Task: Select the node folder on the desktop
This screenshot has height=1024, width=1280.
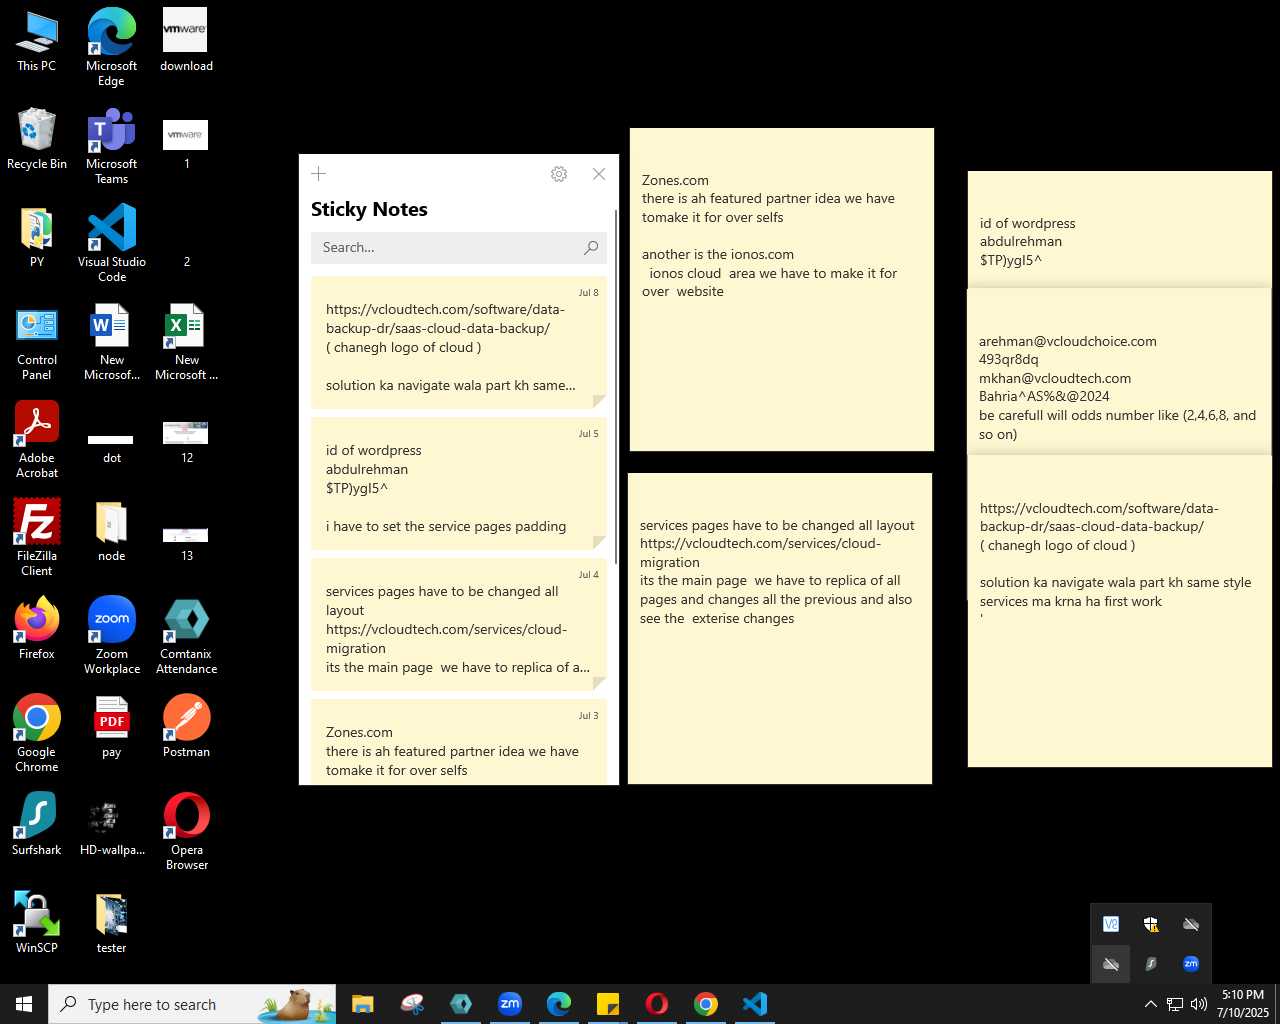Action: click(x=112, y=530)
